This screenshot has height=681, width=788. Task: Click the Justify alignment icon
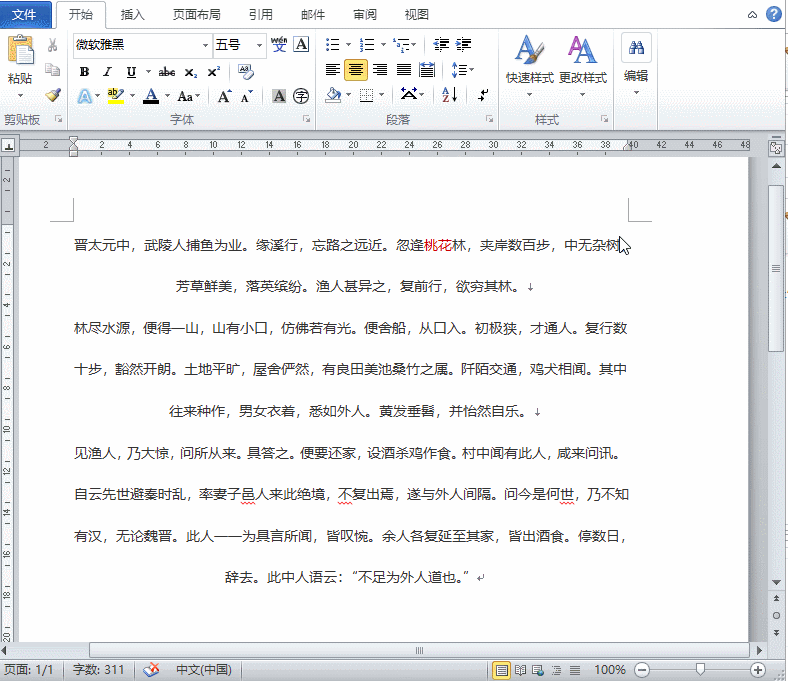click(404, 70)
